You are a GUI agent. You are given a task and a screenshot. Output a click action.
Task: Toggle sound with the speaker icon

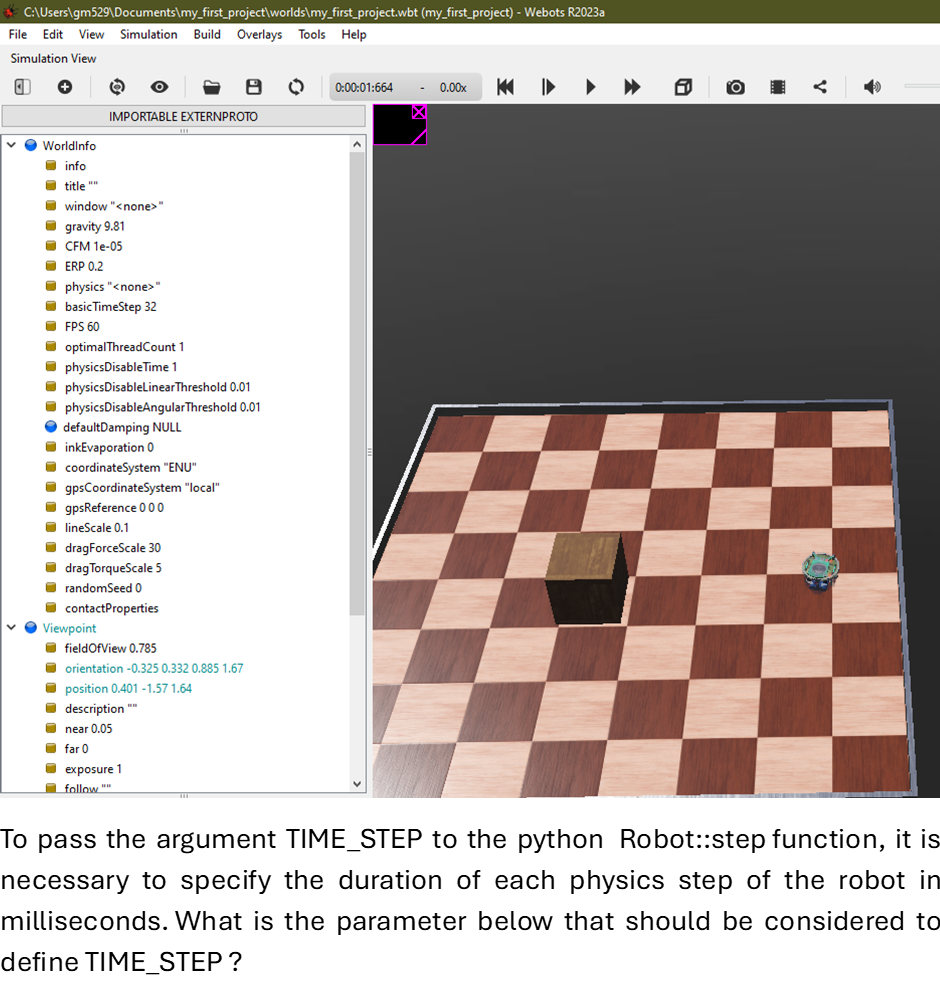pos(872,87)
